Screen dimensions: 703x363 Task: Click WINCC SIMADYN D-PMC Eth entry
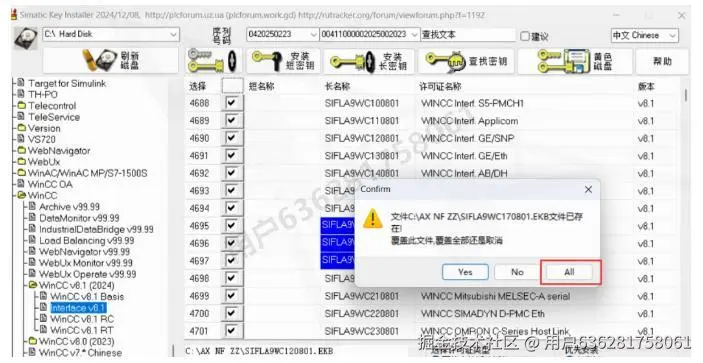483,314
